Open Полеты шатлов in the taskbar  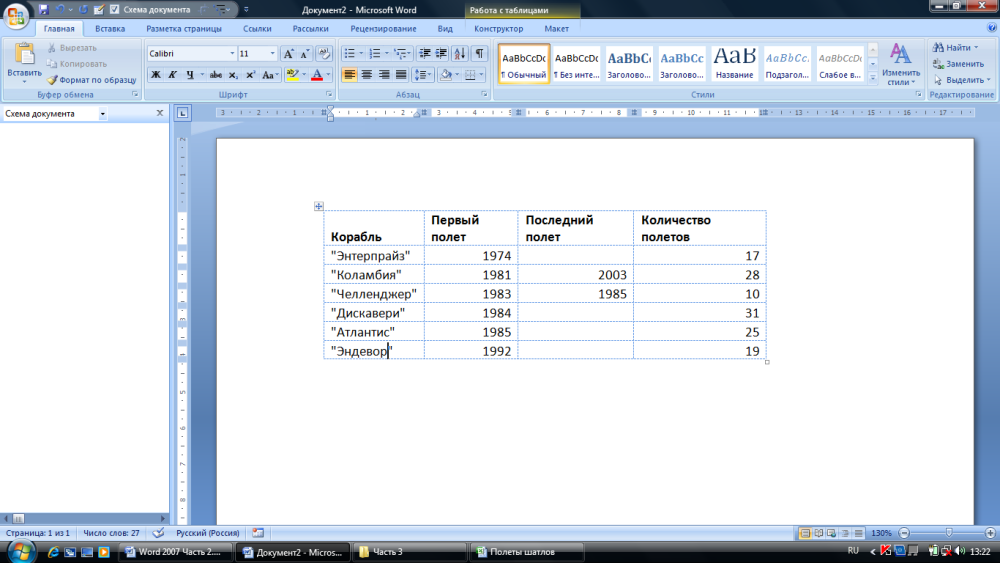(527, 552)
